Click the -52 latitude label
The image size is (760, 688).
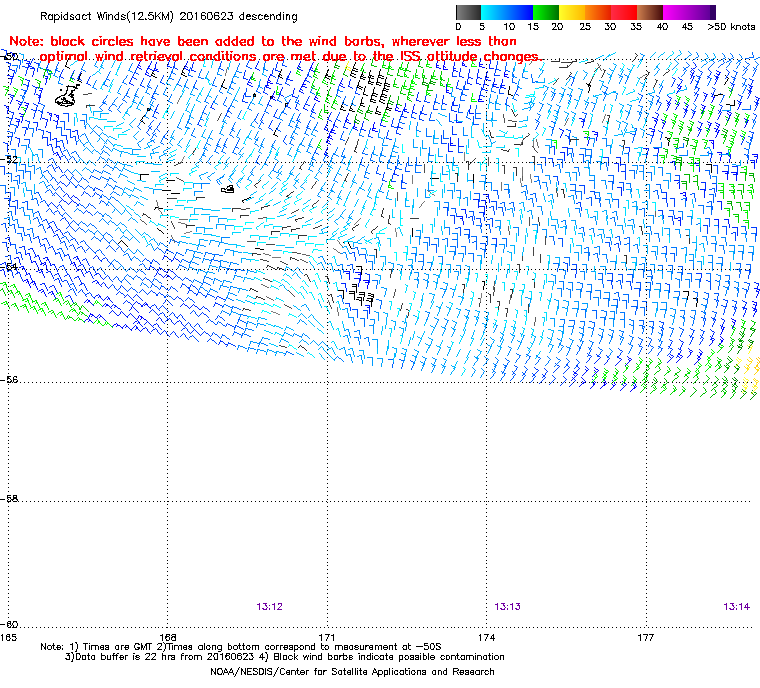coord(9,159)
